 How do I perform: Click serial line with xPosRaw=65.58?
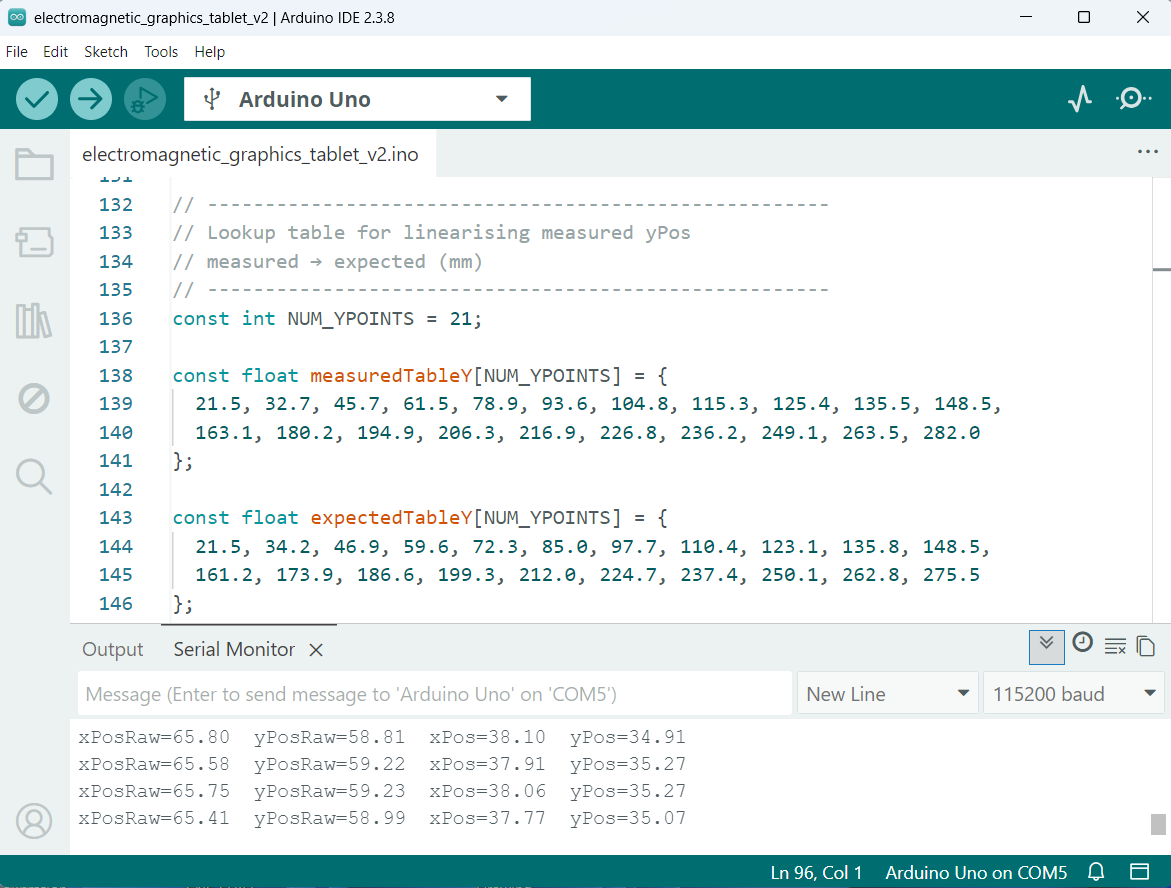pos(382,764)
